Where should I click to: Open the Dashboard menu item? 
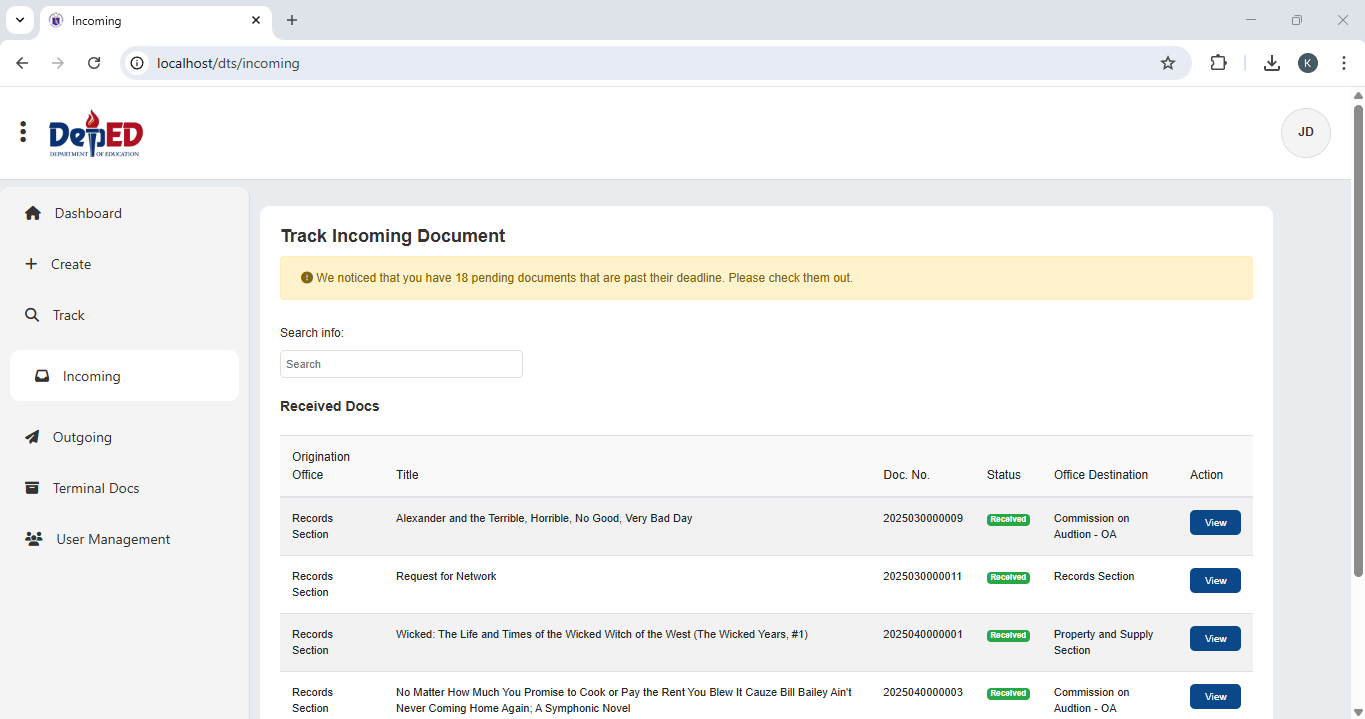[x=124, y=213]
